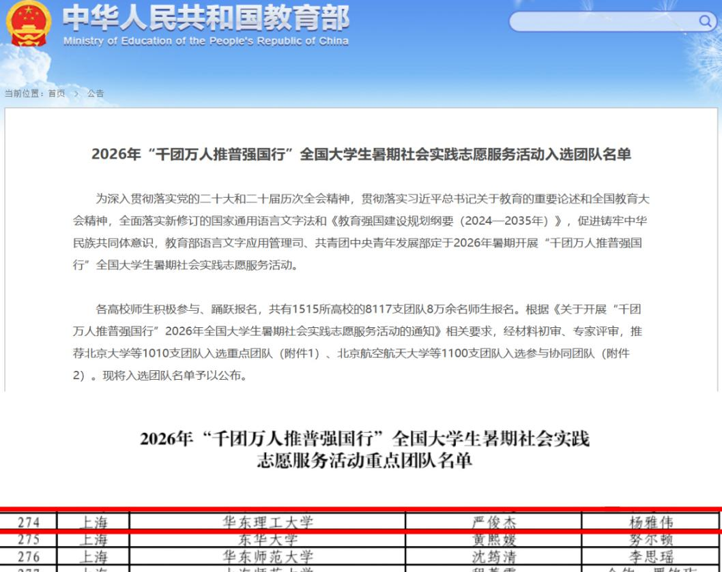Viewport: 722px width, 572px height.
Task: Select table cell 274
Action: (29, 522)
